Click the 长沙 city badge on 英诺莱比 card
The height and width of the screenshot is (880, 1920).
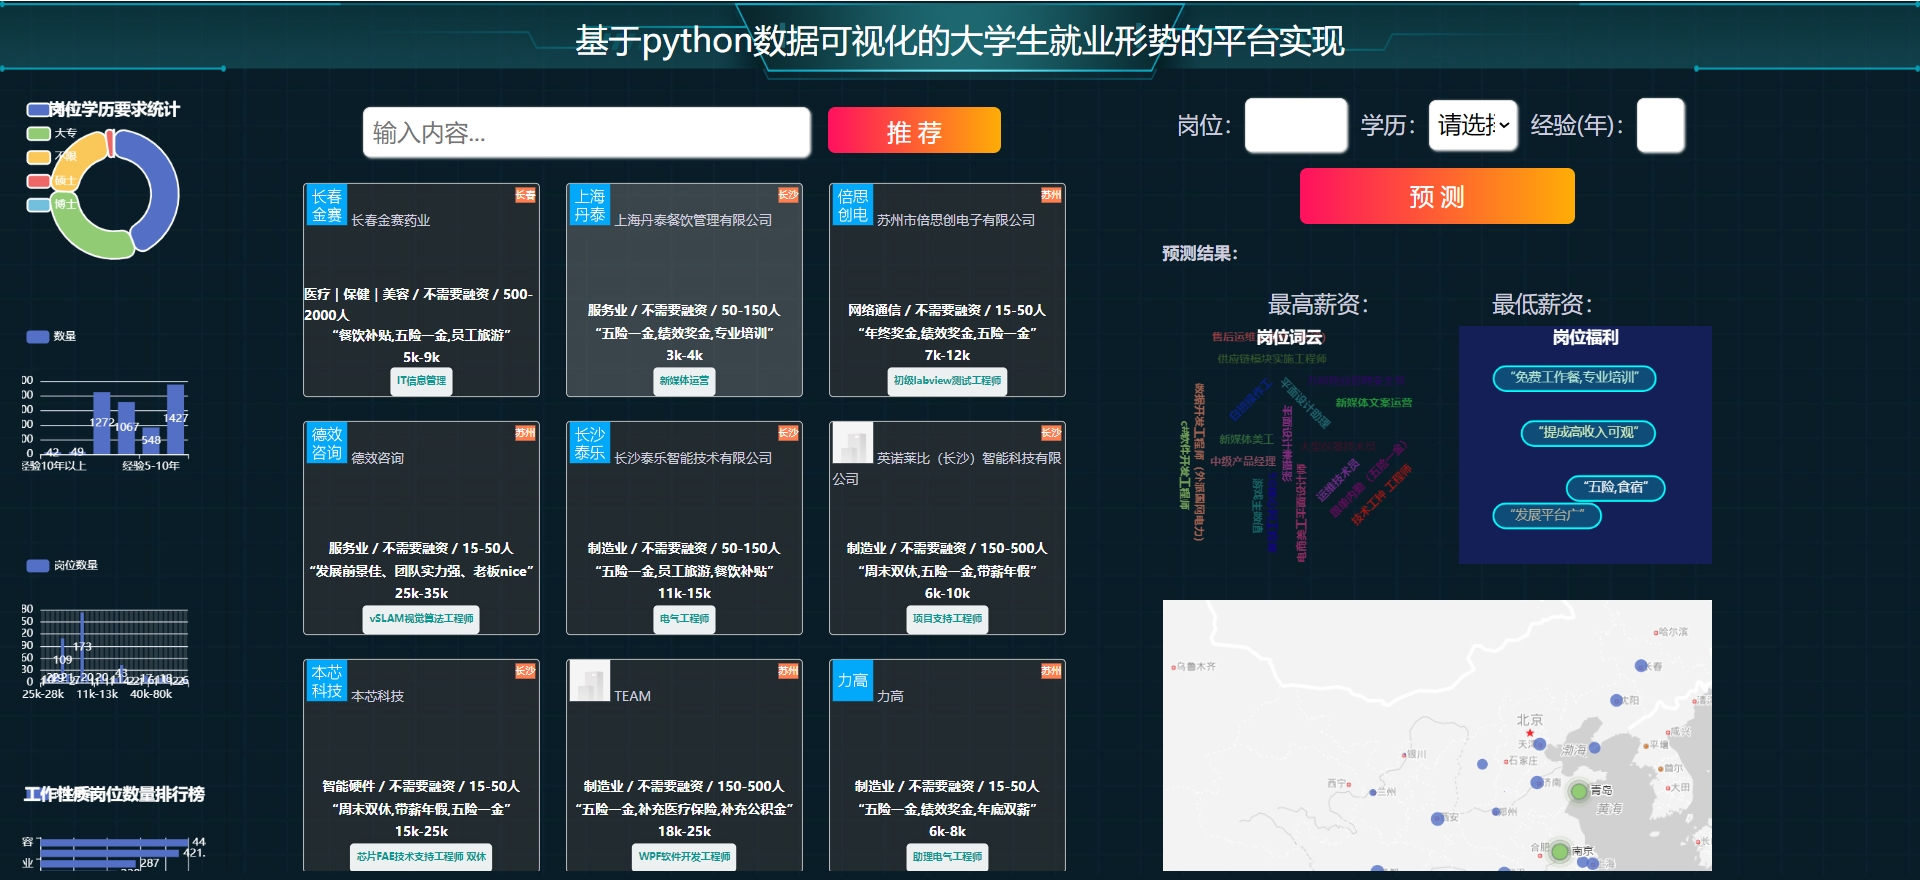coord(1052,433)
